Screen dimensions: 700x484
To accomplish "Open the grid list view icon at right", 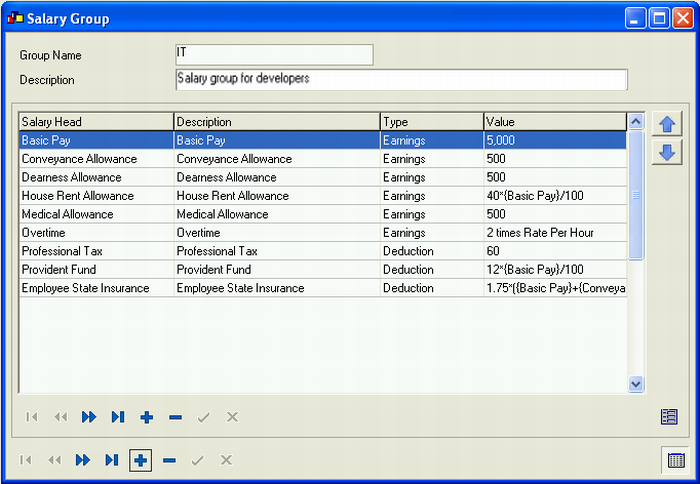I will click(x=669, y=417).
